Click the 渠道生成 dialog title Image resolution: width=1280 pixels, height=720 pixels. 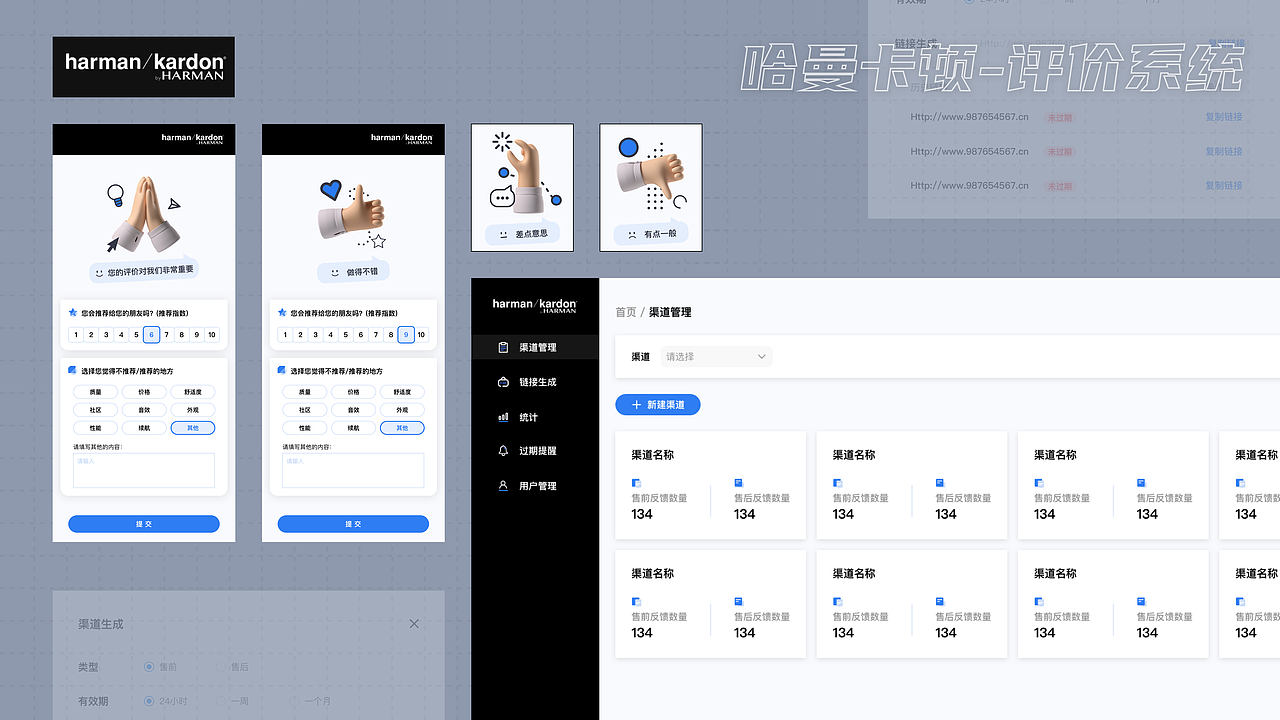click(x=101, y=624)
